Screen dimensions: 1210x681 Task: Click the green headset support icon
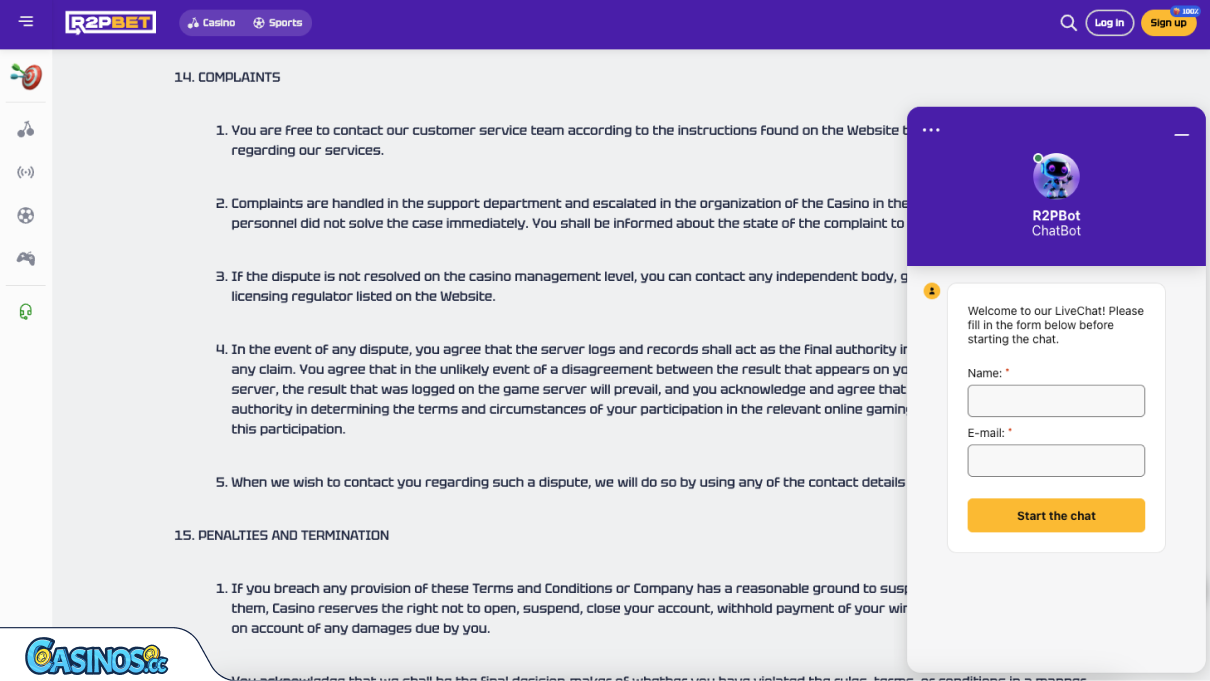tap(26, 312)
